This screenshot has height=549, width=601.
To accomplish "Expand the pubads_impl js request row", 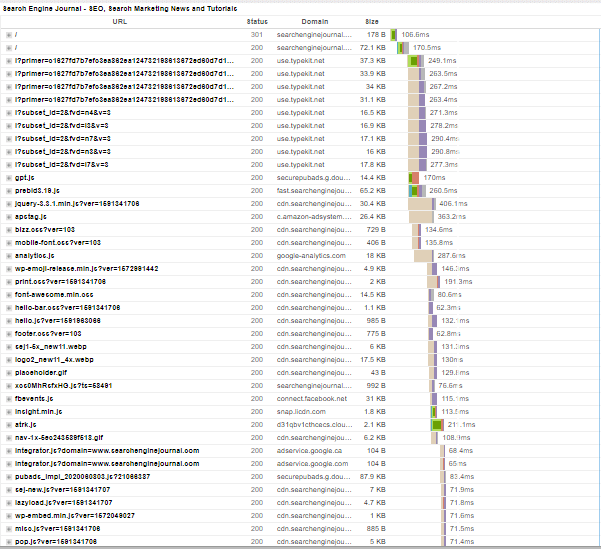I will coord(8,477).
